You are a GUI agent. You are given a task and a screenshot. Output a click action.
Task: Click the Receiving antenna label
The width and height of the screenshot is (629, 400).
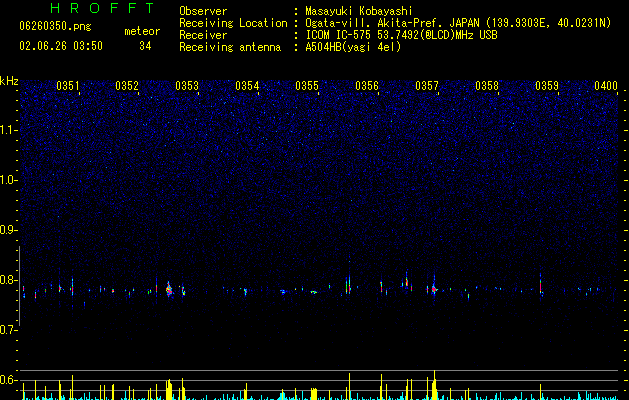[x=230, y=47]
